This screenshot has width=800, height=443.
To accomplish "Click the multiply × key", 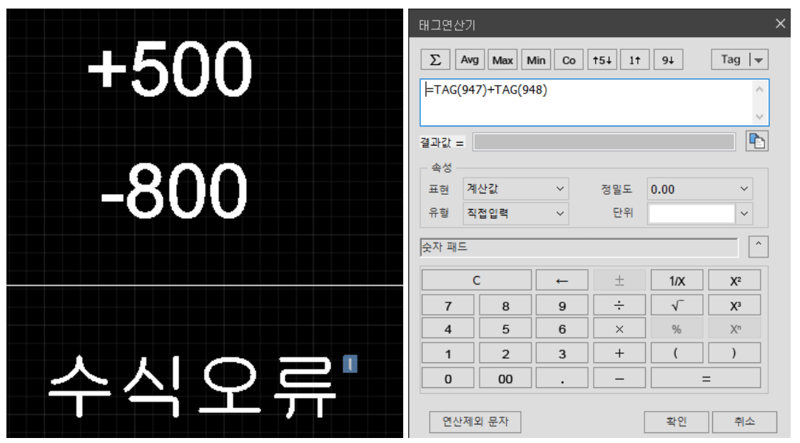I will pos(619,329).
